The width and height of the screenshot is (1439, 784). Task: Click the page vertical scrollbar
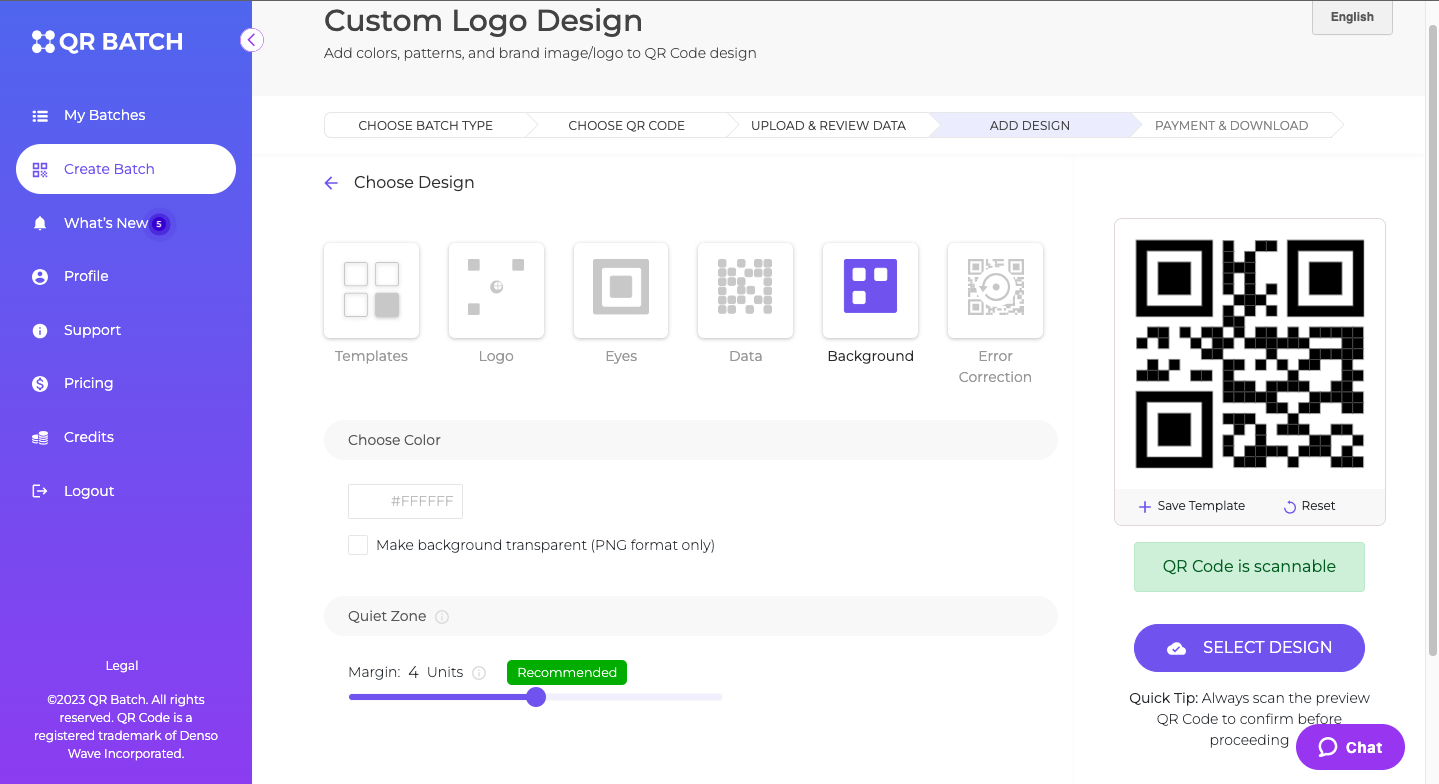pyautogui.click(x=1432, y=340)
